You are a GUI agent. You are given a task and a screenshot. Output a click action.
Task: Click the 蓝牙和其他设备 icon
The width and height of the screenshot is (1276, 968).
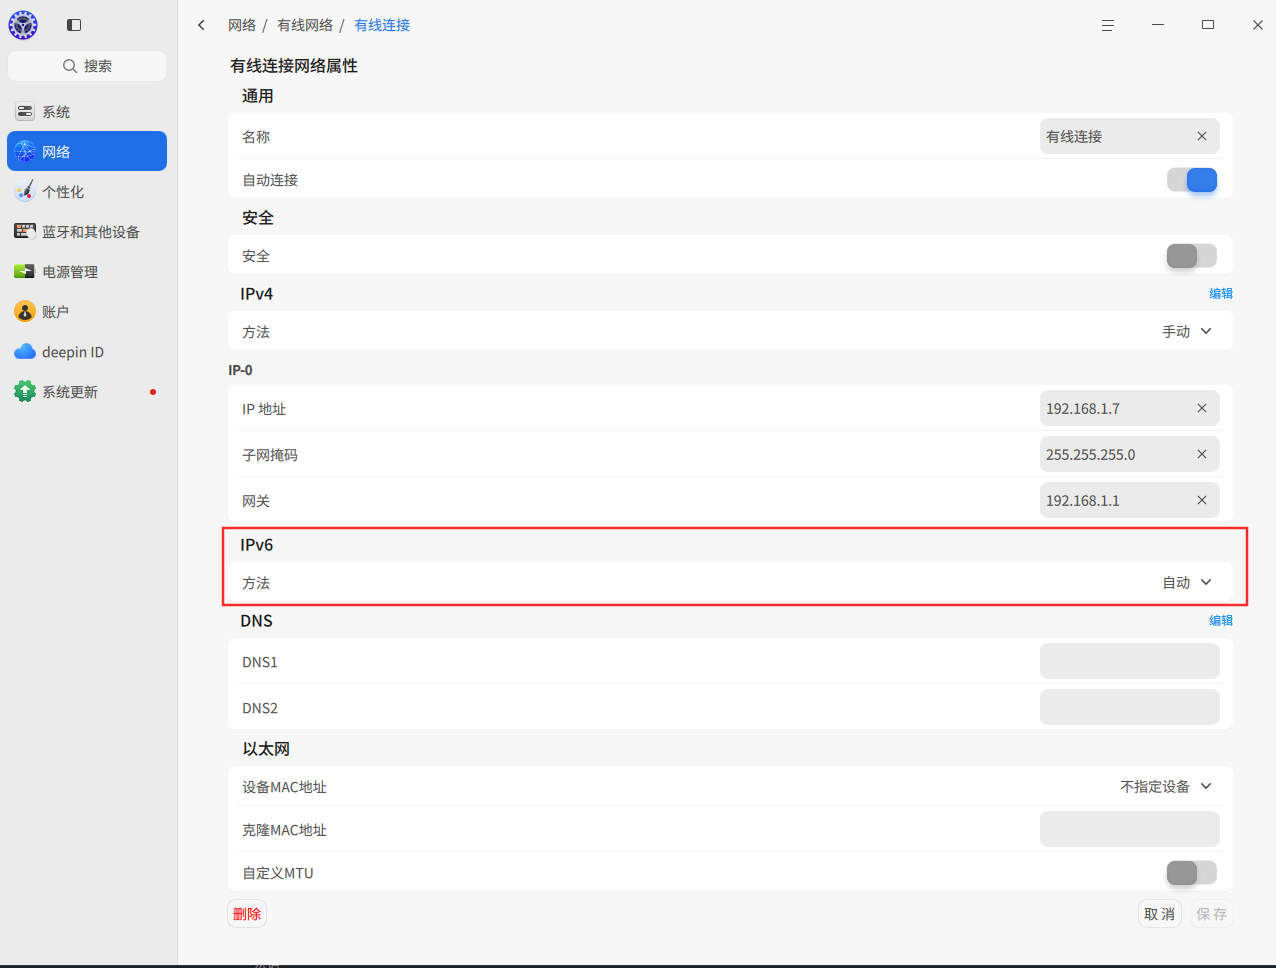25,232
